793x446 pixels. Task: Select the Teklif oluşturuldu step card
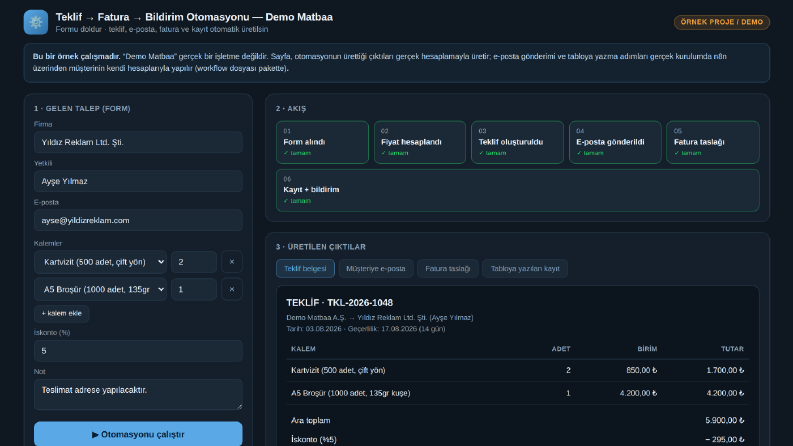[517, 142]
